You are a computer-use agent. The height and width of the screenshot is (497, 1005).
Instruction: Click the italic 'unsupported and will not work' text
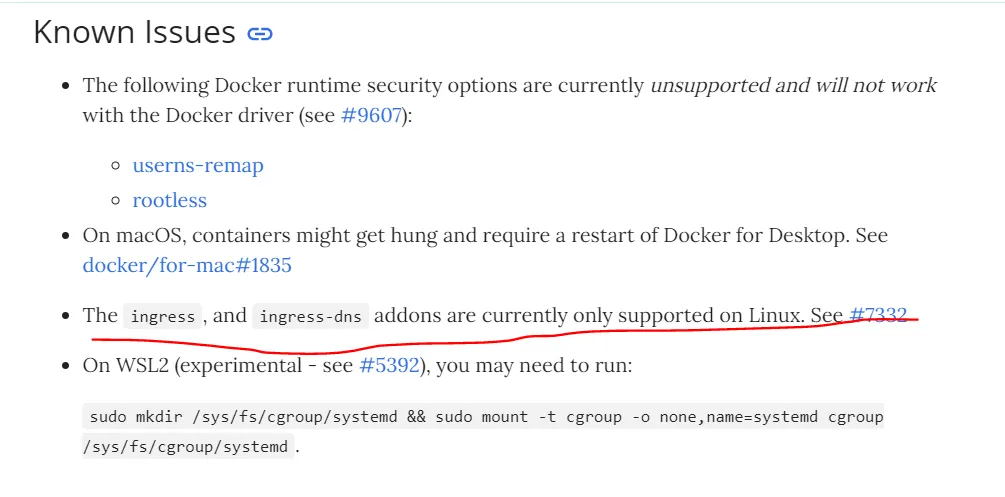793,85
